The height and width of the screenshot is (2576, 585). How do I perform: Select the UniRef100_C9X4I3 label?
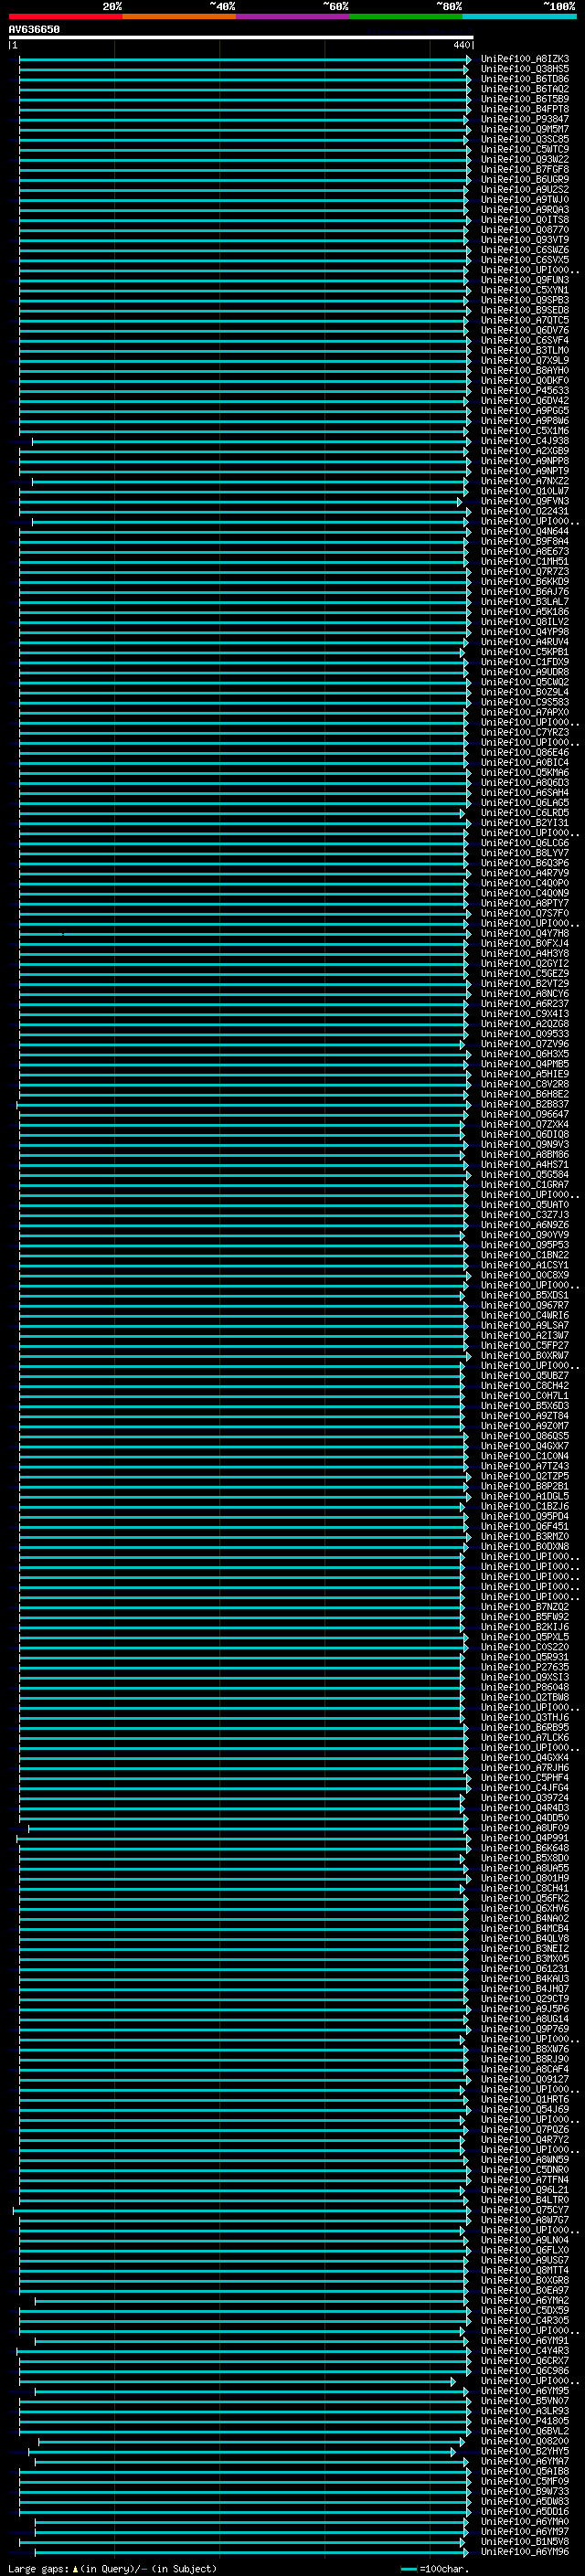(x=524, y=1014)
